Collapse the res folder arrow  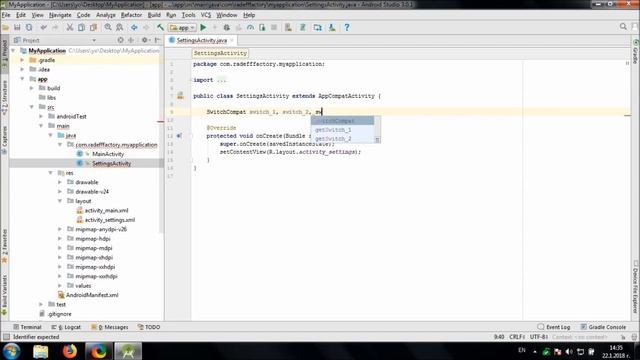coord(51,173)
